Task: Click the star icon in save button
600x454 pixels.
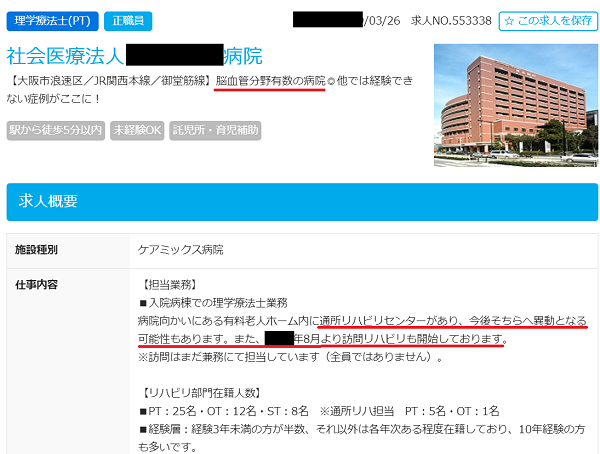Action: coord(509,21)
